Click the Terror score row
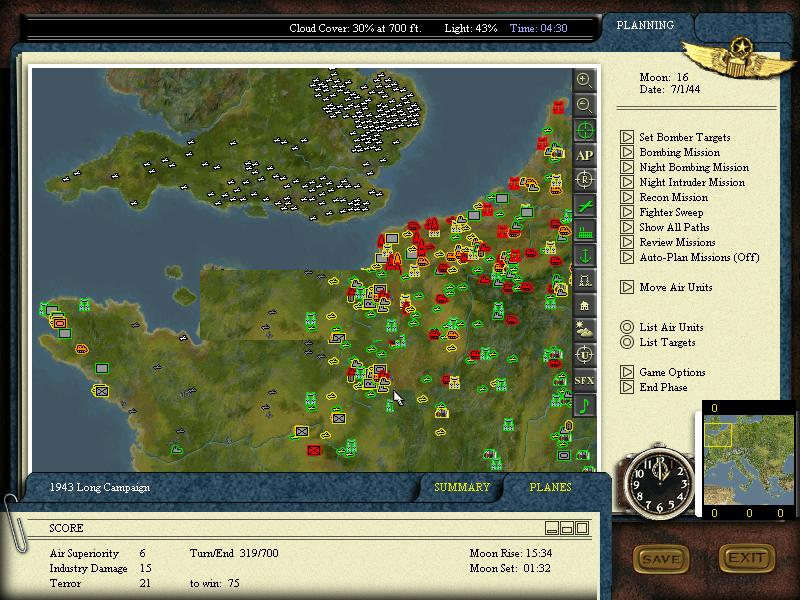 pyautogui.click(x=101, y=583)
